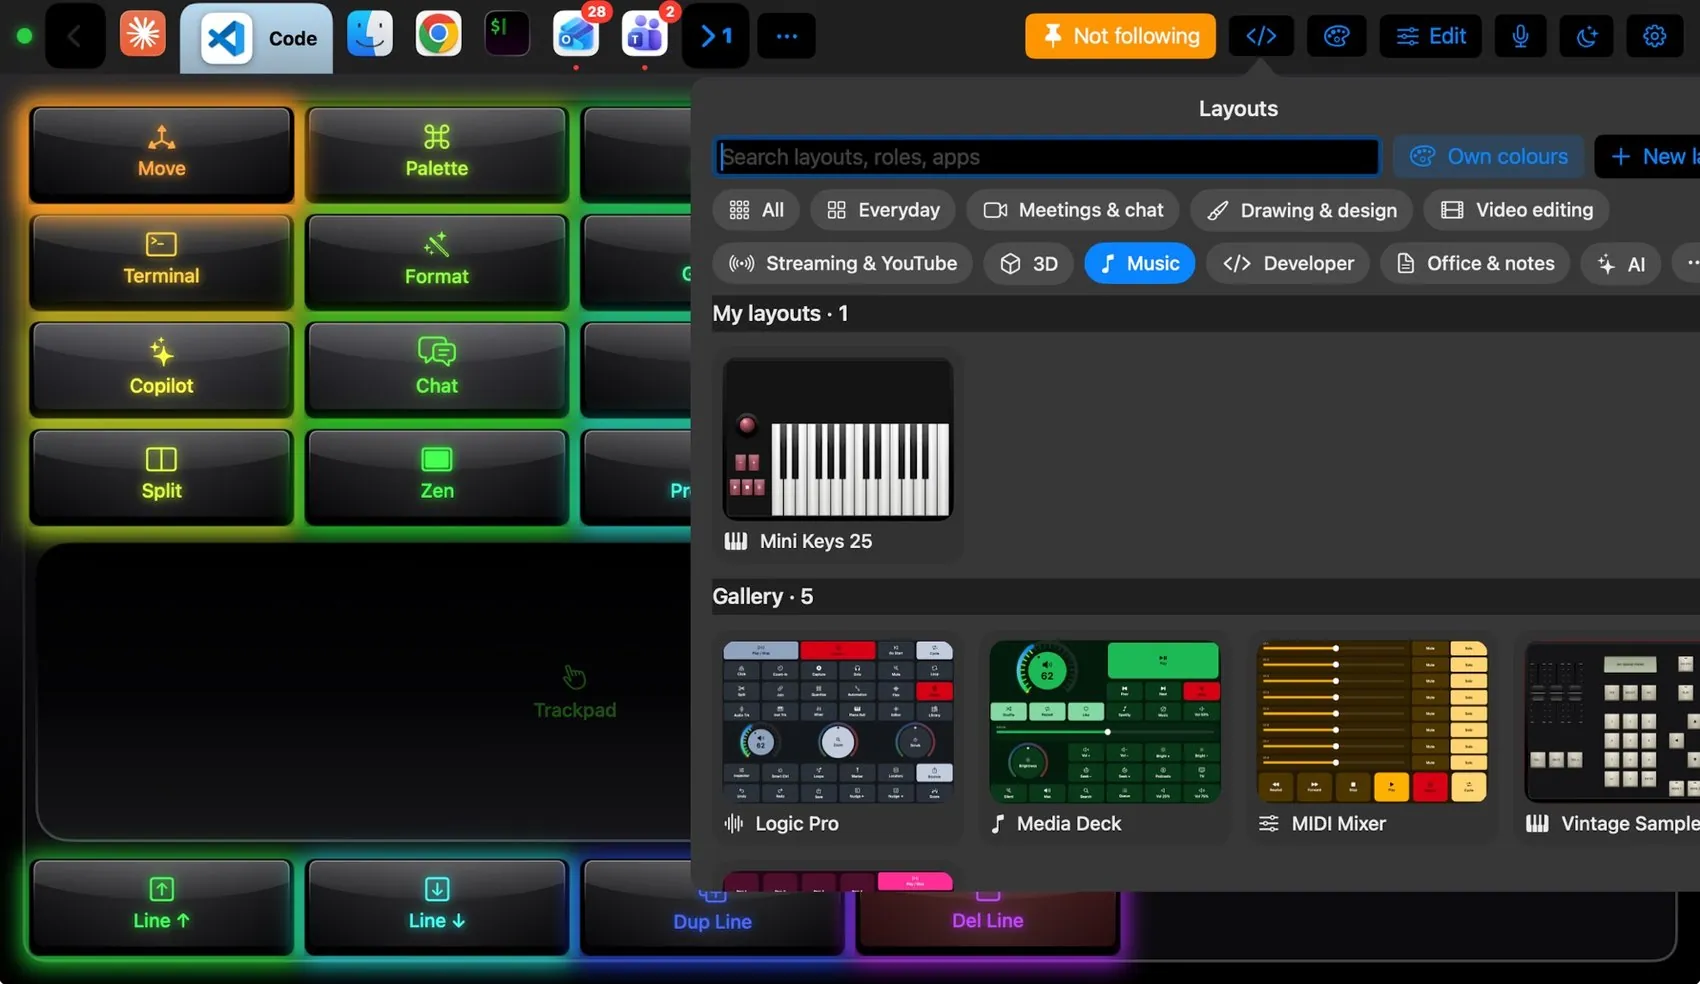Tap the Terminal key on the keypad
1700x984 pixels.
point(162,262)
